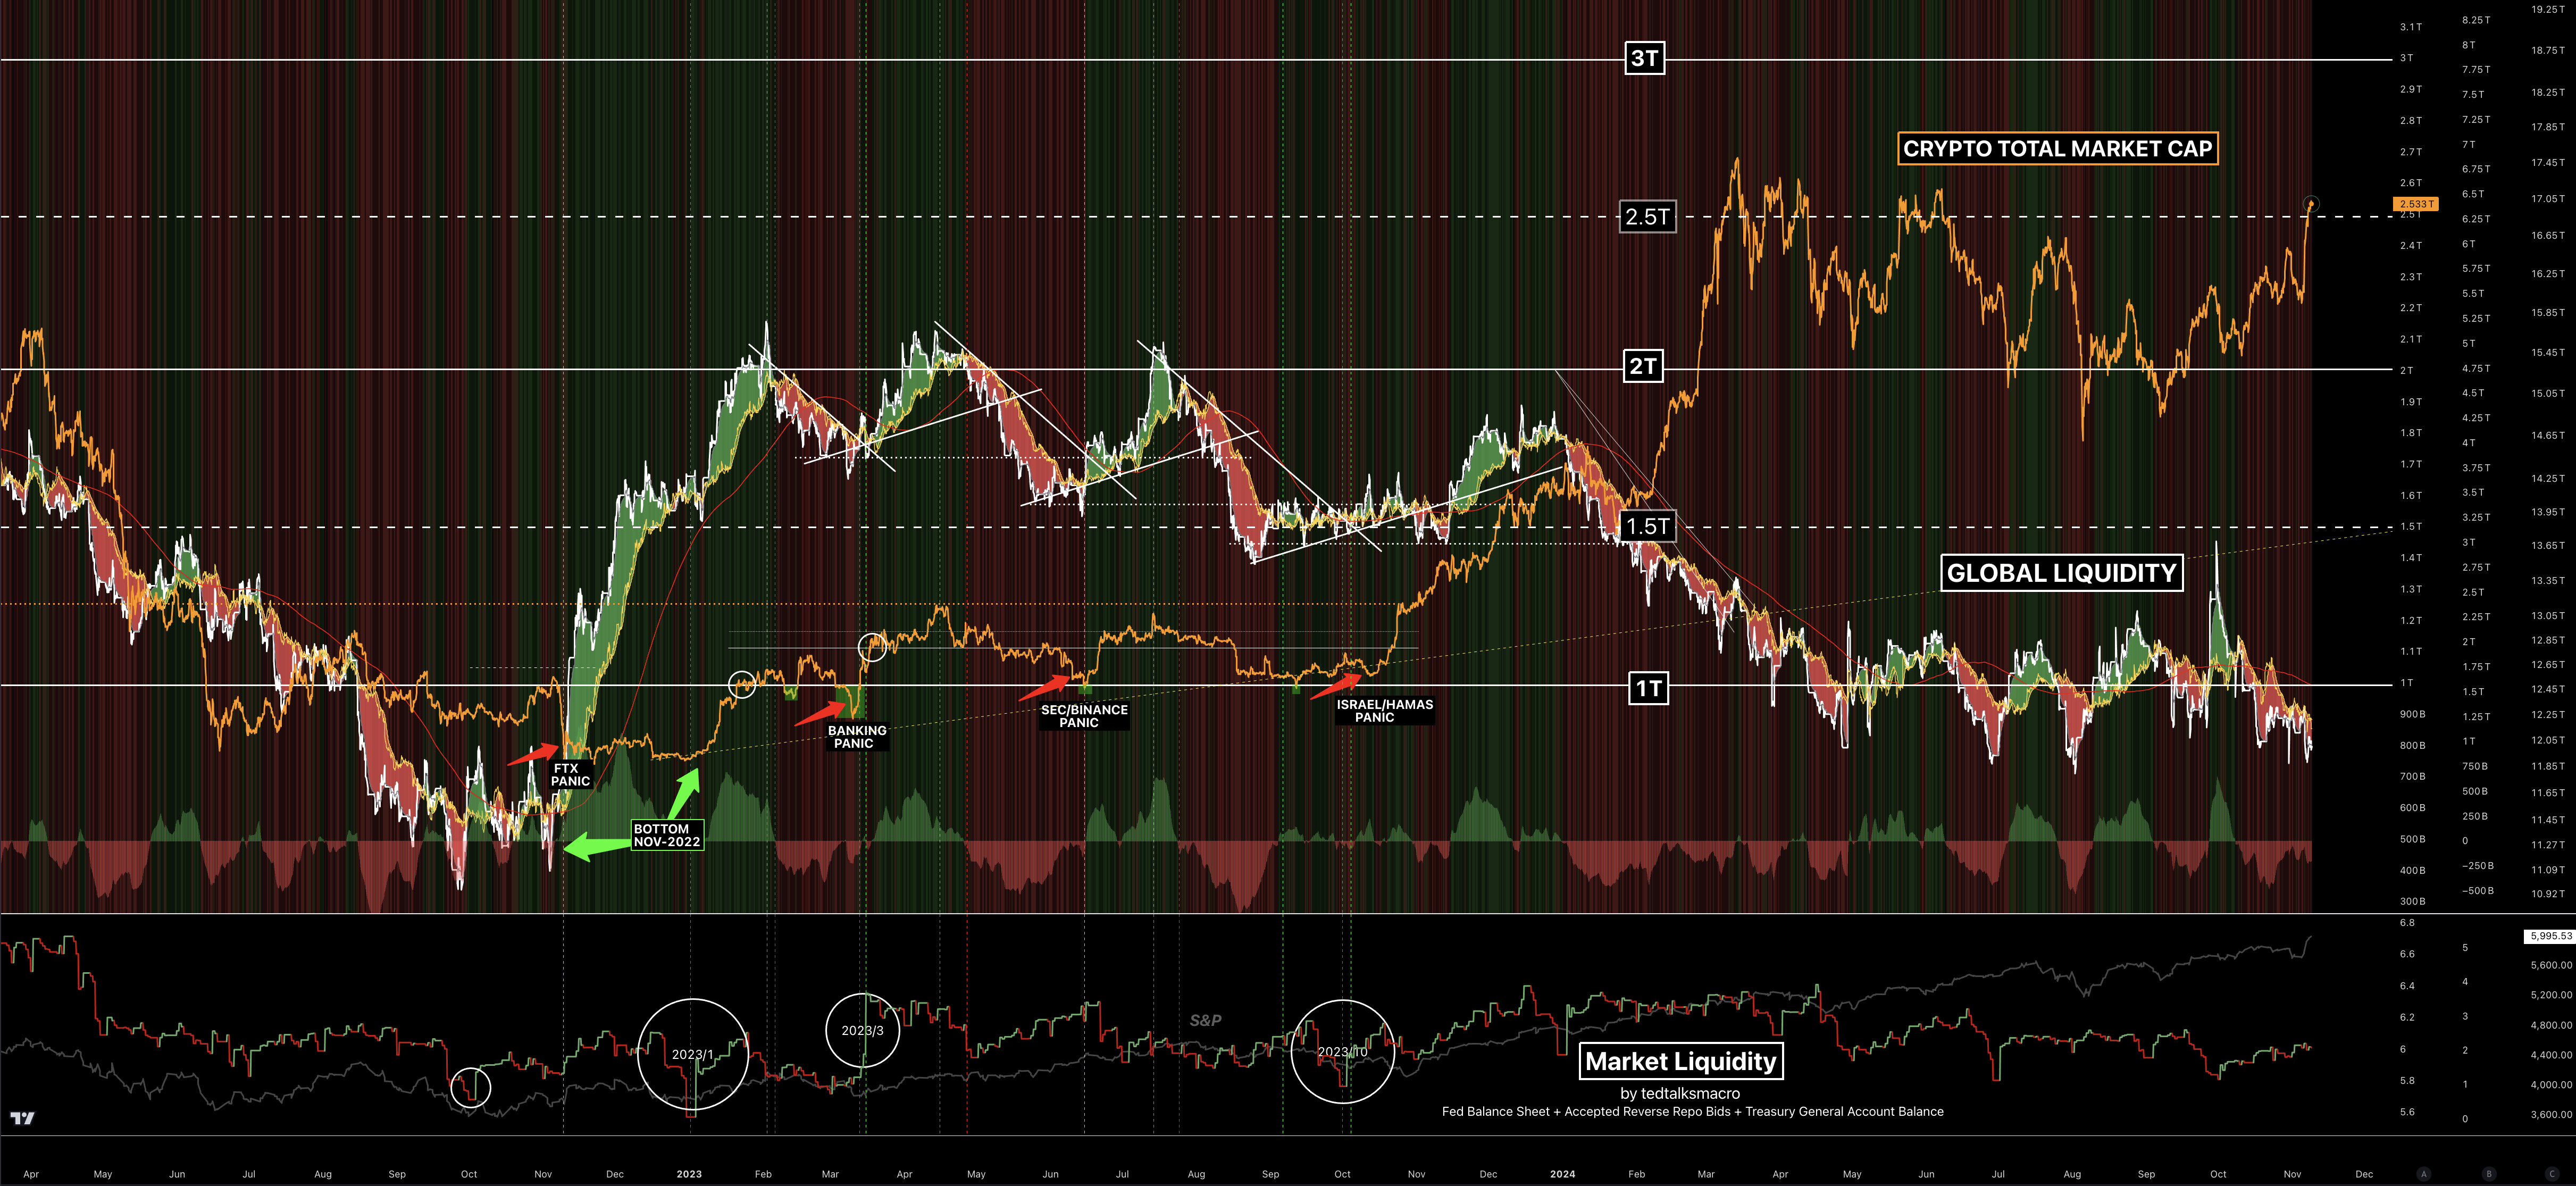
Task: Click the 2024 label on the time axis
Action: click(1562, 1174)
